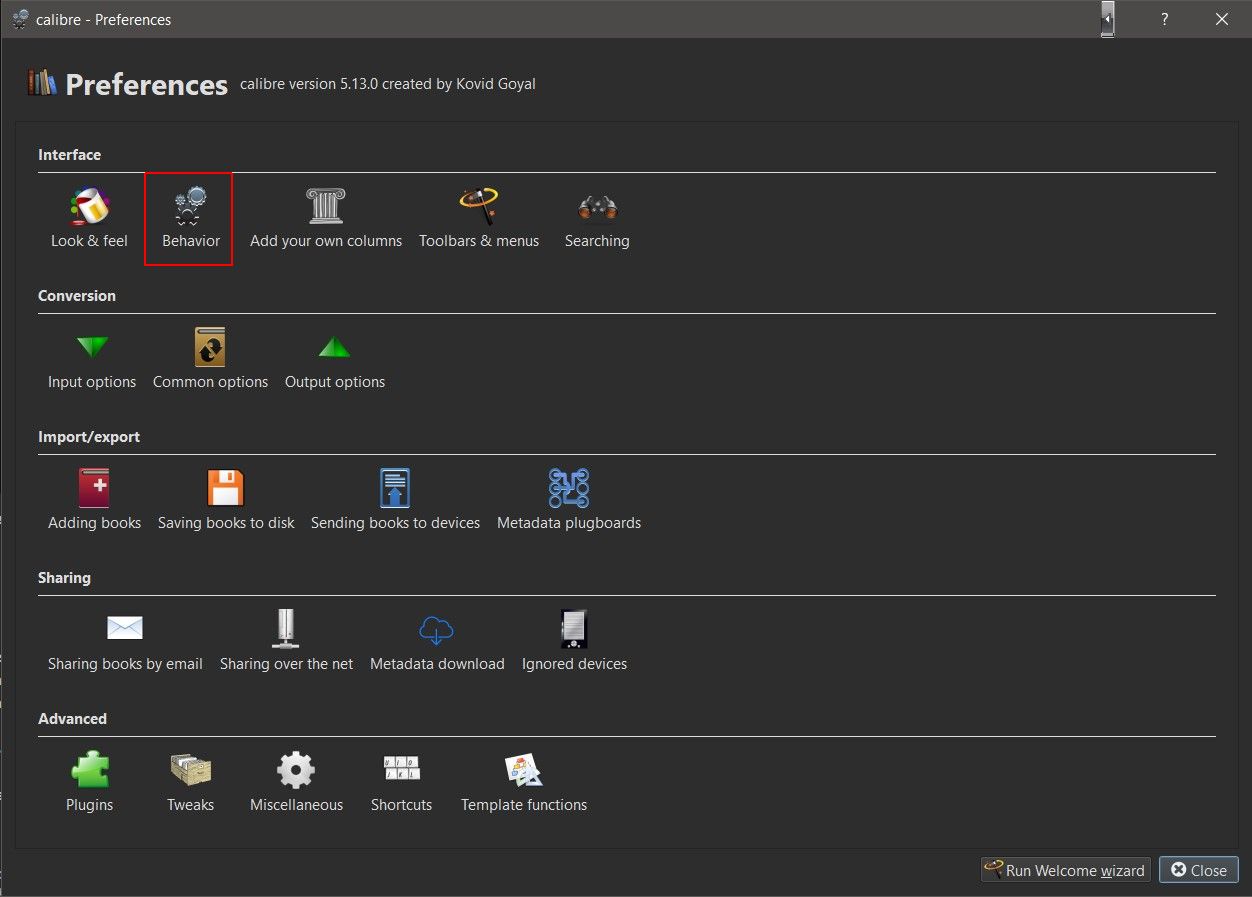Image resolution: width=1252 pixels, height=897 pixels.
Task: Open Sharing over the net settings
Action: click(x=286, y=642)
